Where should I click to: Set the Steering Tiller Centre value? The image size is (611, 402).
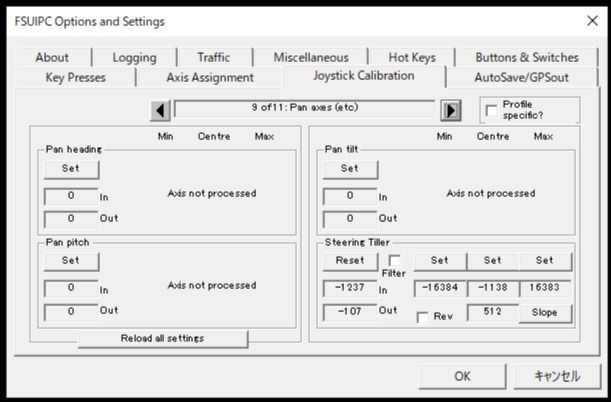tap(493, 261)
